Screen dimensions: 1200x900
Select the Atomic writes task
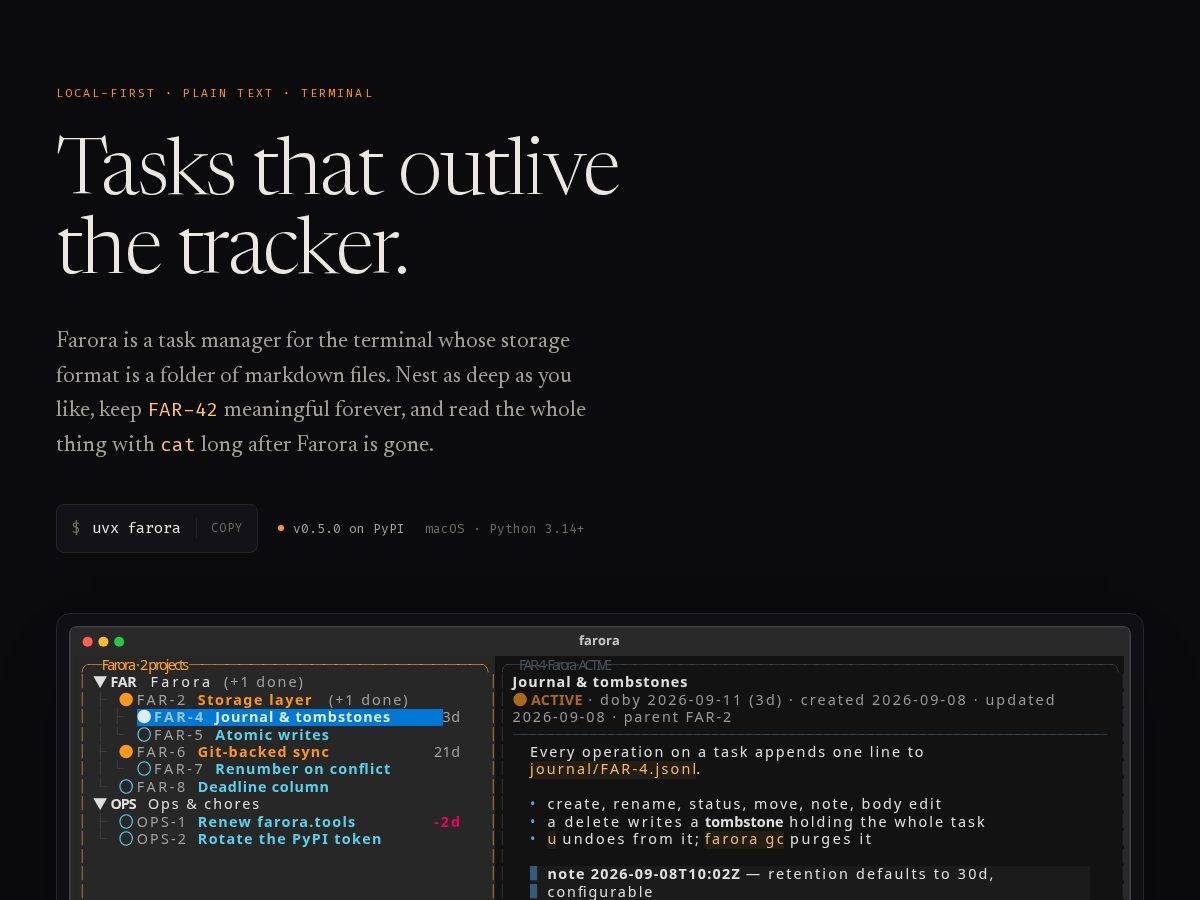272,735
